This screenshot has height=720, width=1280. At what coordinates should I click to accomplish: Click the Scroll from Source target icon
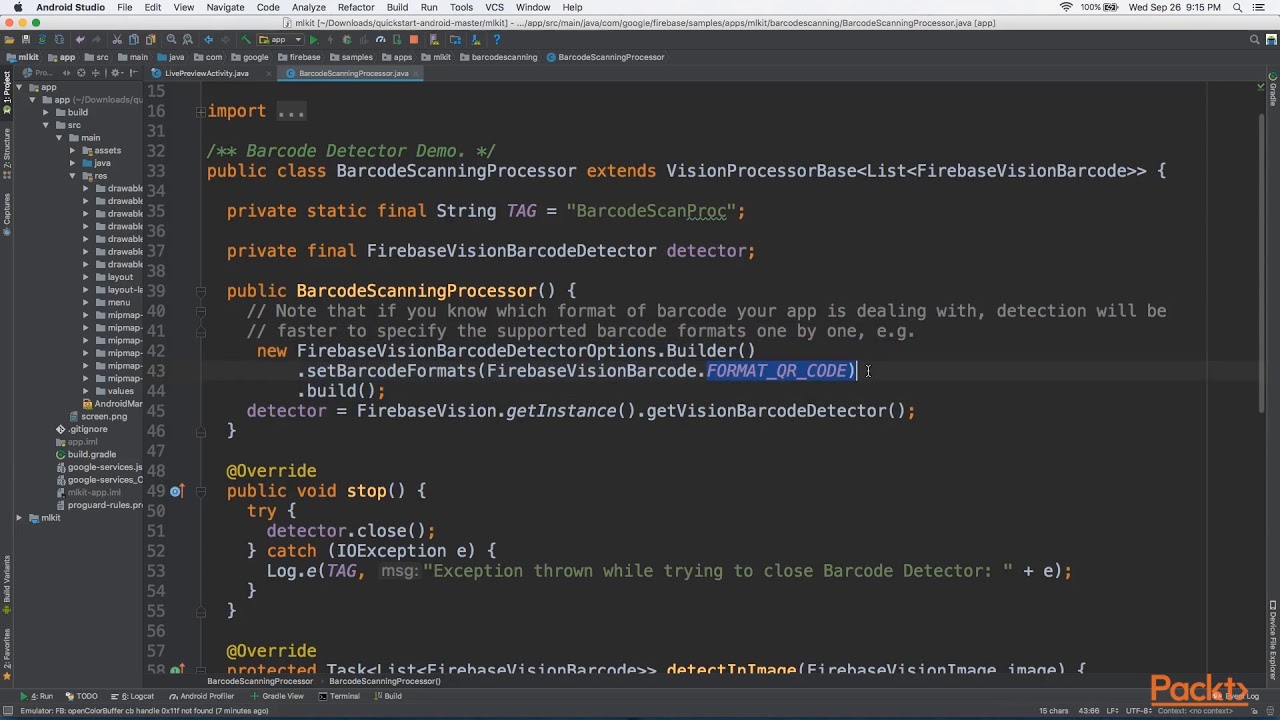[81, 73]
